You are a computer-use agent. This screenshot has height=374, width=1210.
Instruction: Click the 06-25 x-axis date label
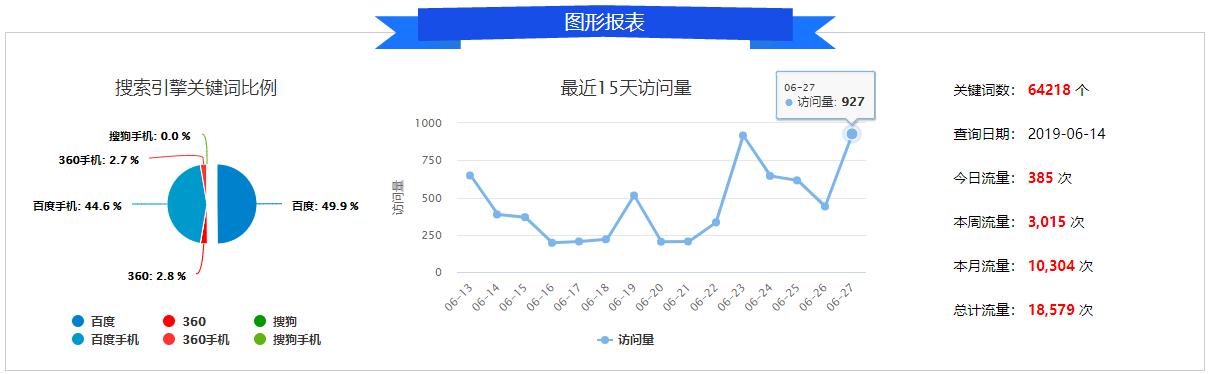(x=786, y=296)
